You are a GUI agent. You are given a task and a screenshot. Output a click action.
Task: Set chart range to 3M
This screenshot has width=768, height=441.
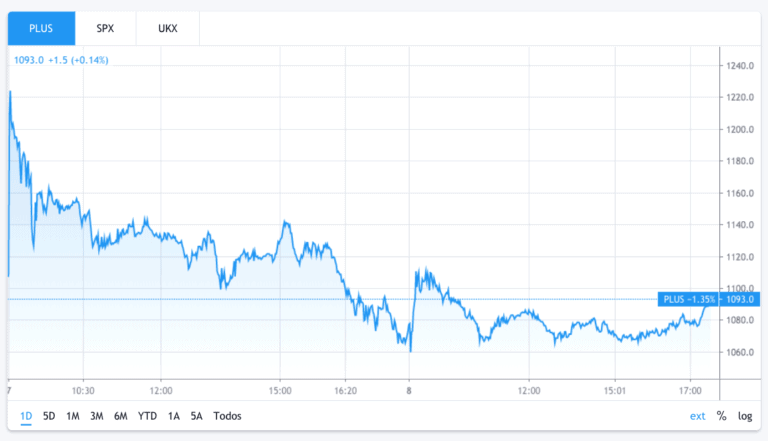tap(96, 416)
